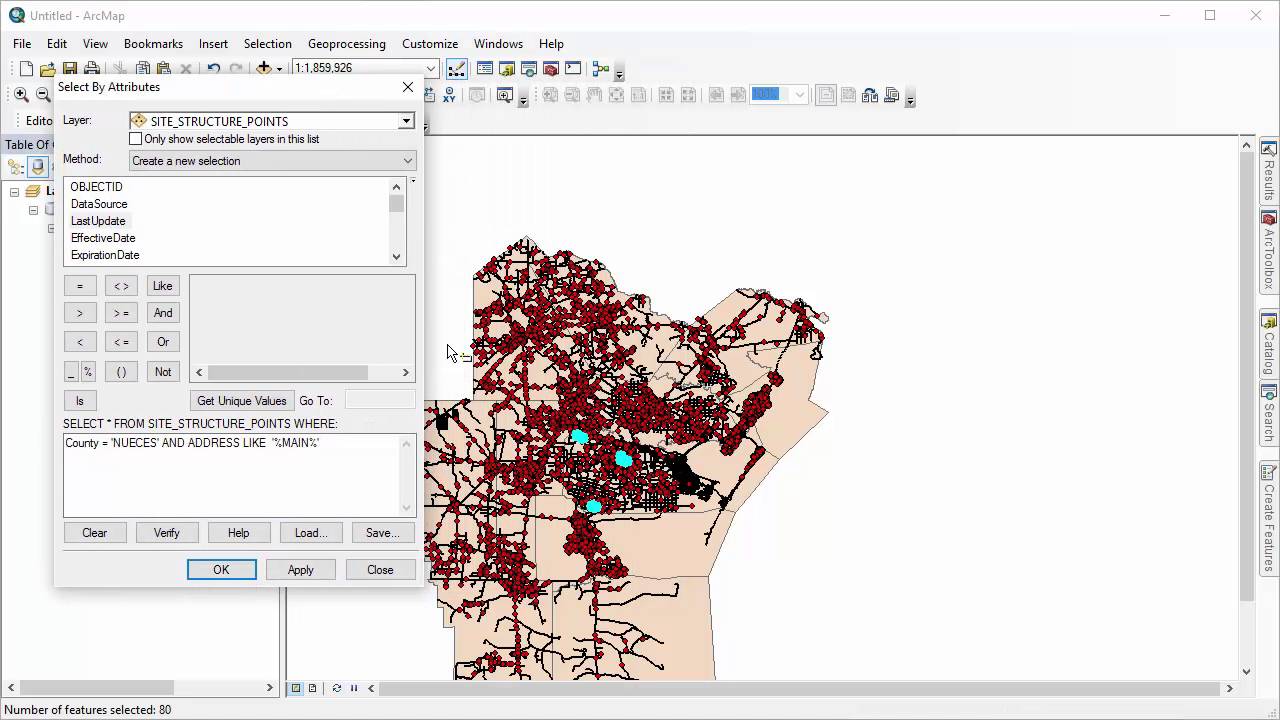Click the Clear button
Viewport: 1280px width, 720px height.
click(x=95, y=533)
